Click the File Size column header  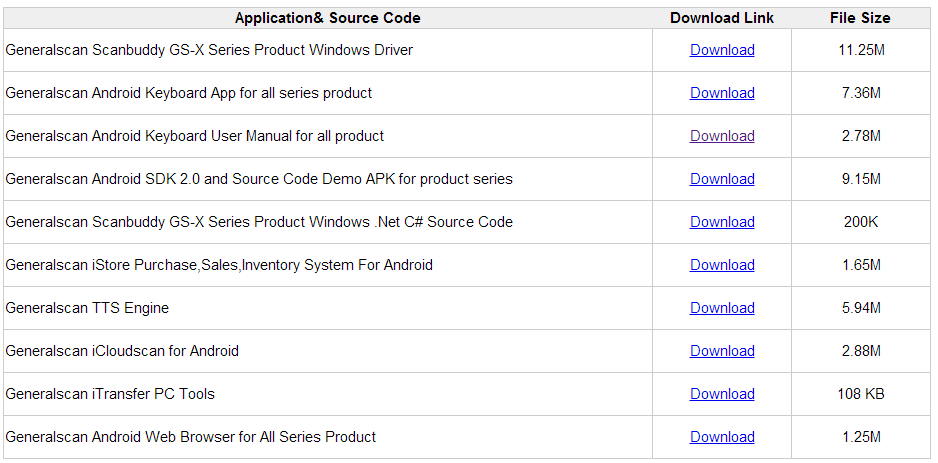[x=860, y=18]
